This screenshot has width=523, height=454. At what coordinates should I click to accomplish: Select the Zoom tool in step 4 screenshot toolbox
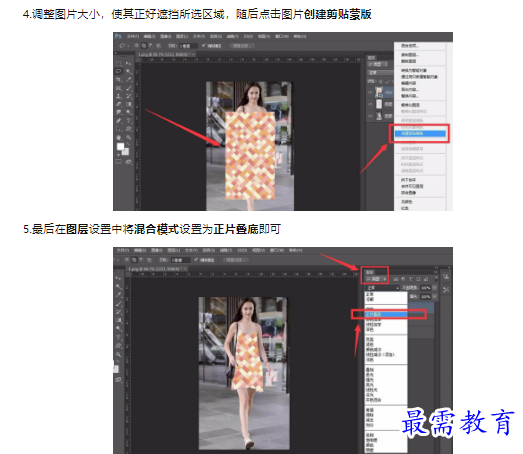tap(128, 138)
